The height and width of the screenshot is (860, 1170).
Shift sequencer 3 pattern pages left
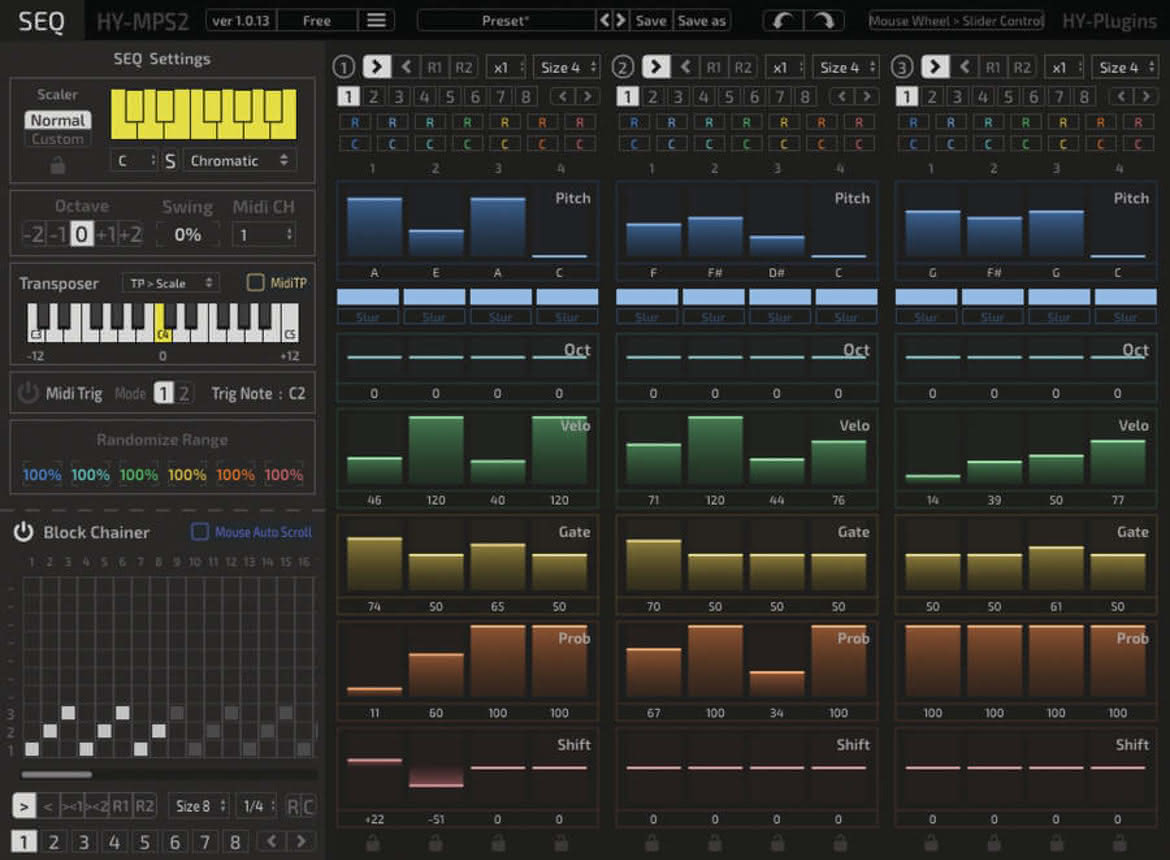[x=1121, y=96]
